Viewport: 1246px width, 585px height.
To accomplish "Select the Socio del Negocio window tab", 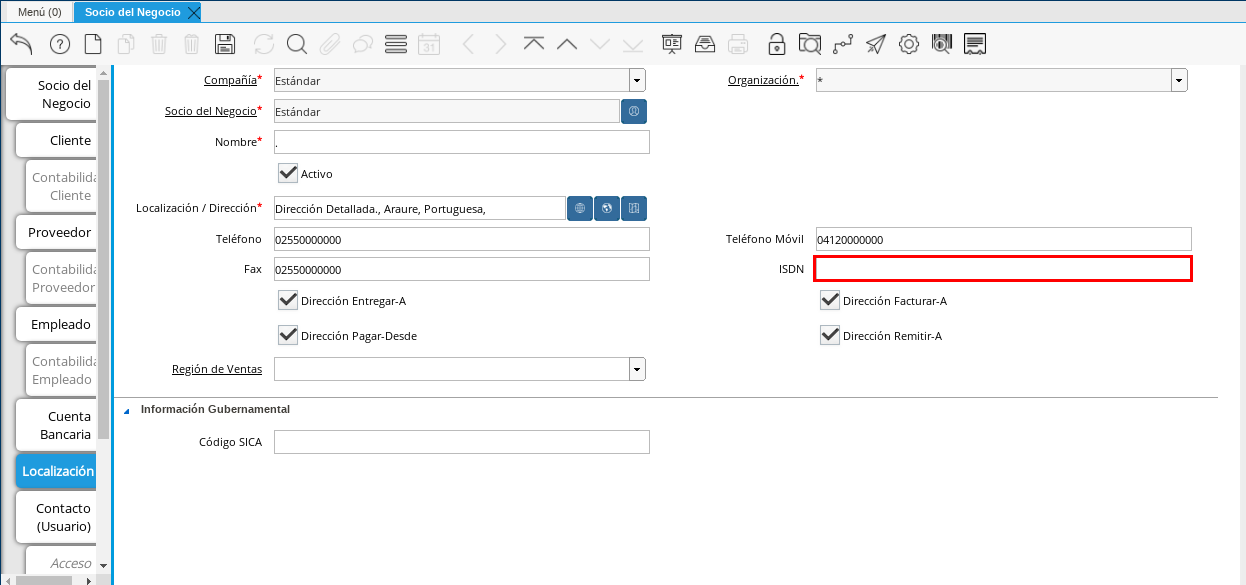I will coord(133,12).
